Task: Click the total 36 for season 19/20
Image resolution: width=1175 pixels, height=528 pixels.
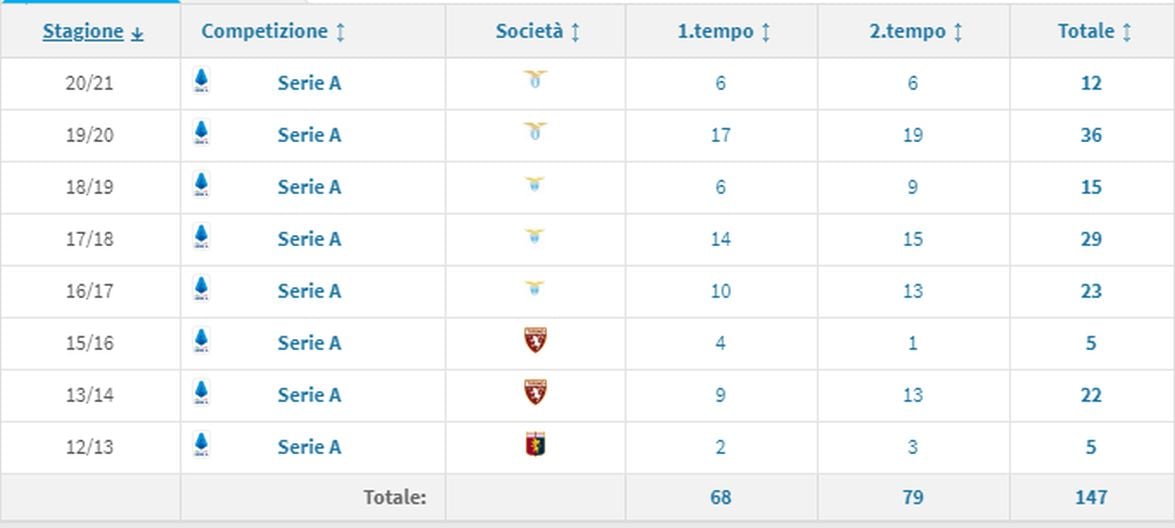Action: click(x=1091, y=135)
